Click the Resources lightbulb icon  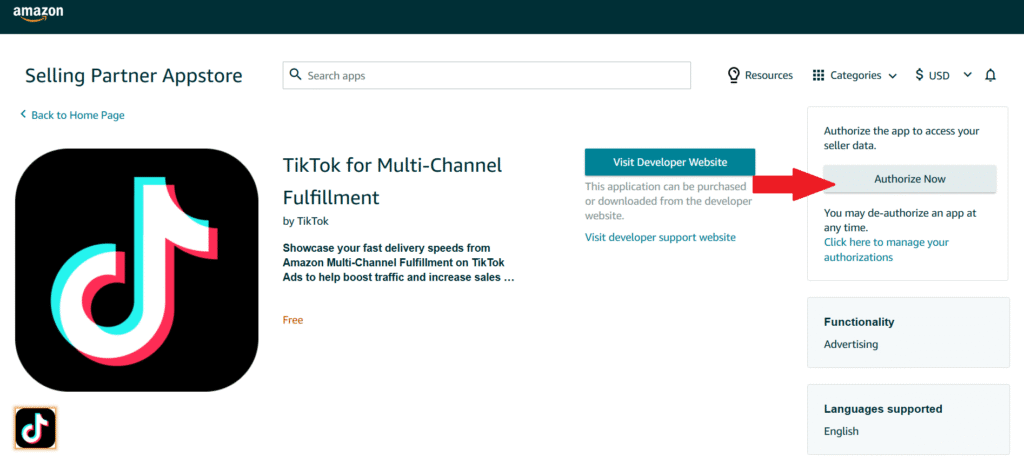tap(734, 75)
